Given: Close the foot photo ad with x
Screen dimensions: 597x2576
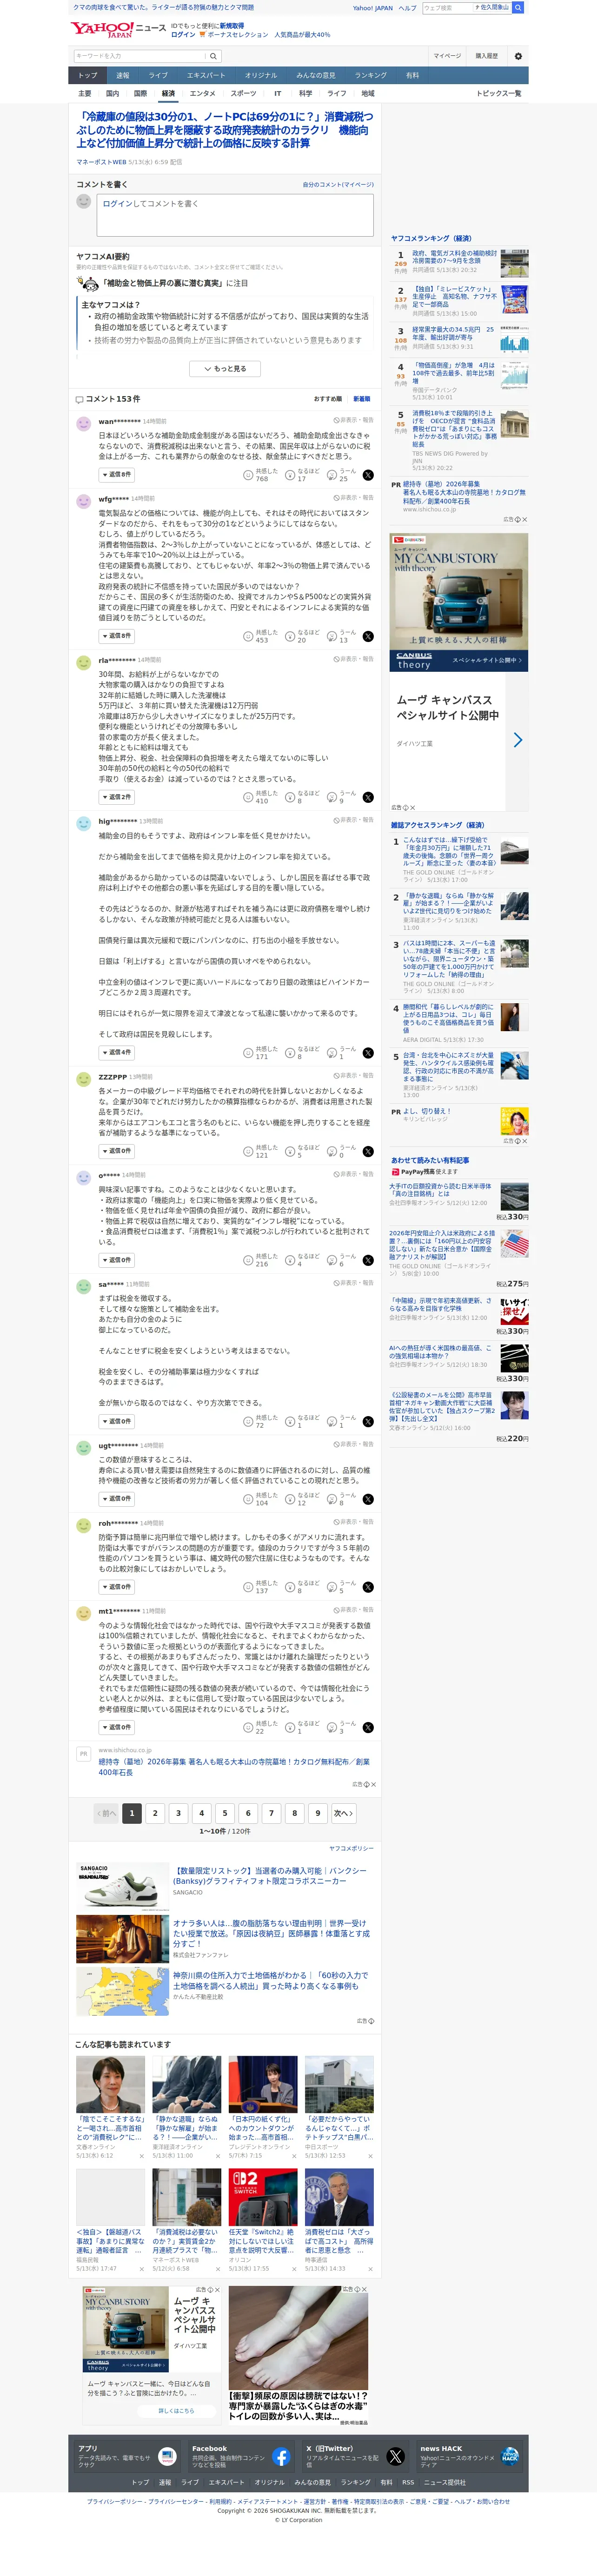Looking at the screenshot, I should (x=365, y=2289).
